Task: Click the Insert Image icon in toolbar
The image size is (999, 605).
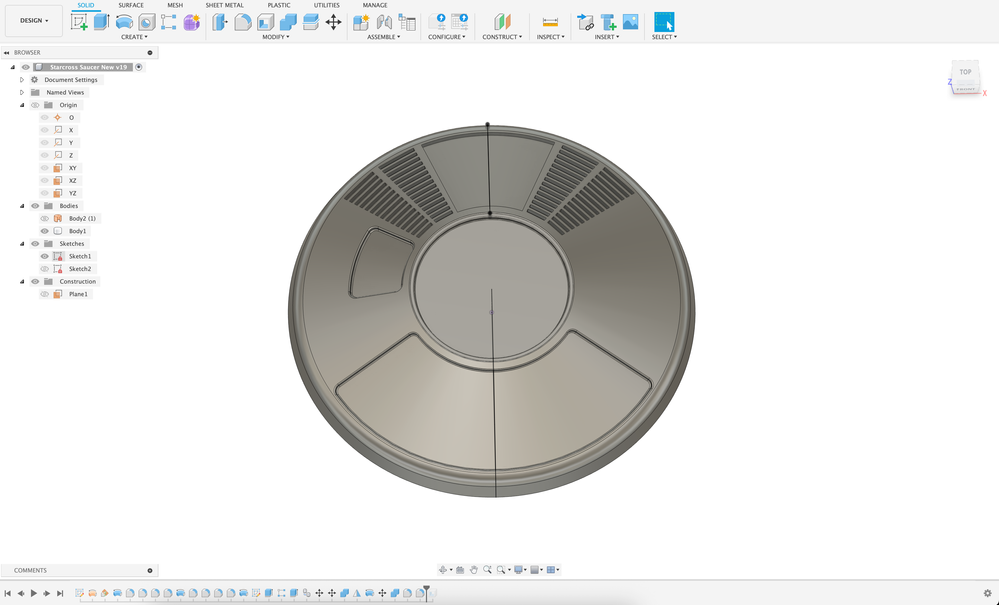Action: point(630,22)
